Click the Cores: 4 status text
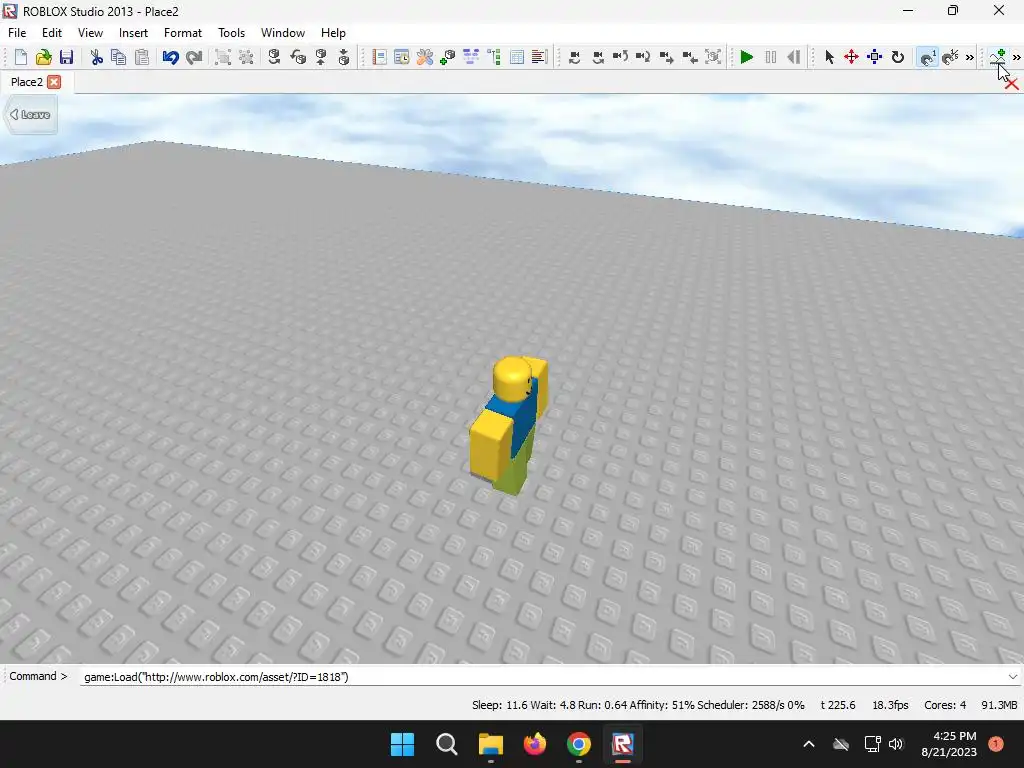The width and height of the screenshot is (1024, 768). (945, 705)
